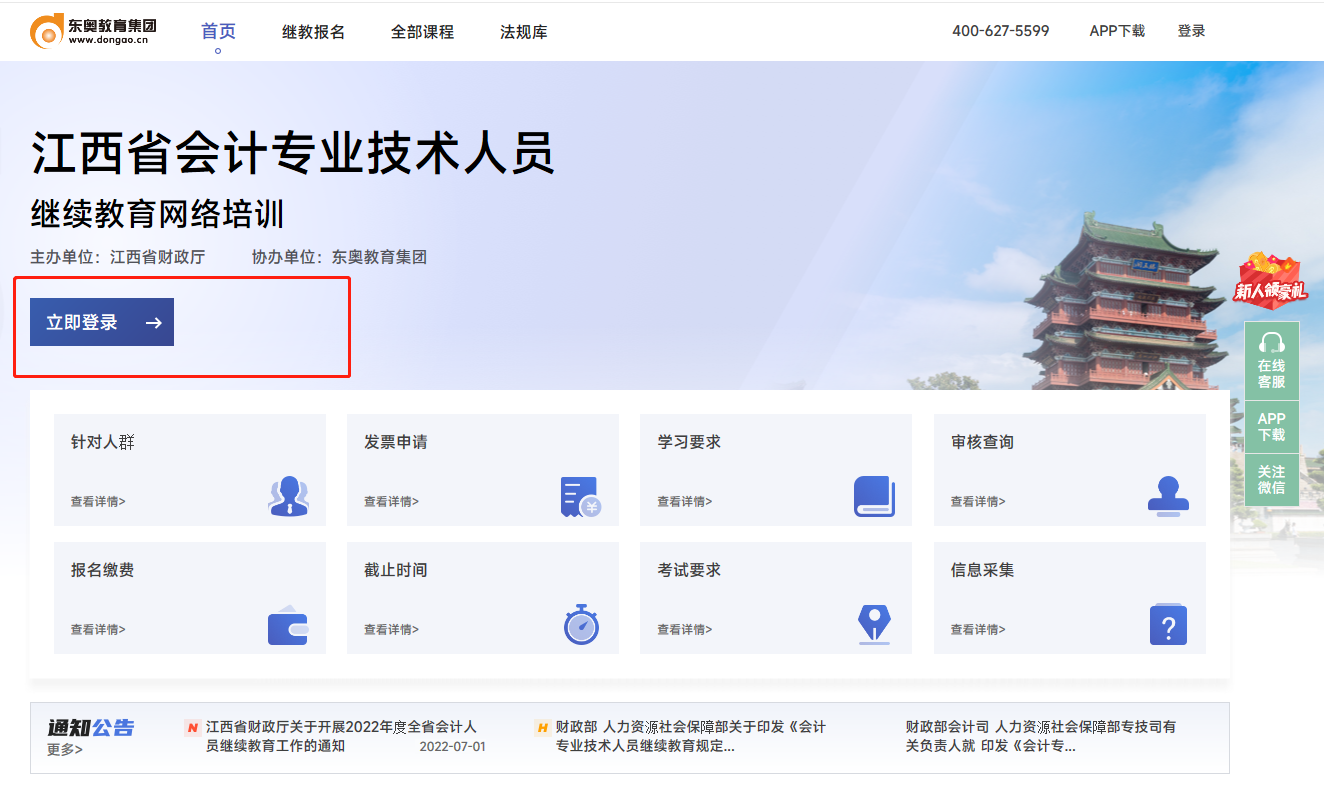
Task: Click the 登录 link at top right
Action: pyautogui.click(x=1192, y=31)
